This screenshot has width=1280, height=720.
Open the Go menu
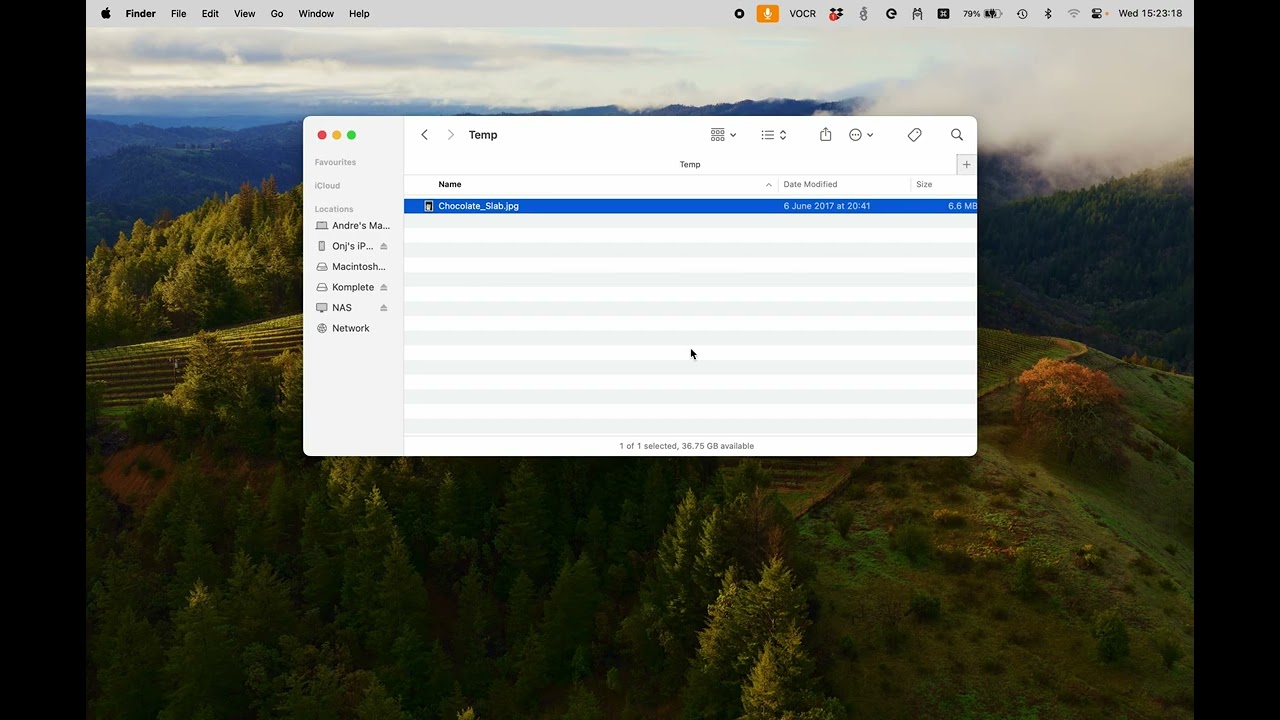[277, 13]
